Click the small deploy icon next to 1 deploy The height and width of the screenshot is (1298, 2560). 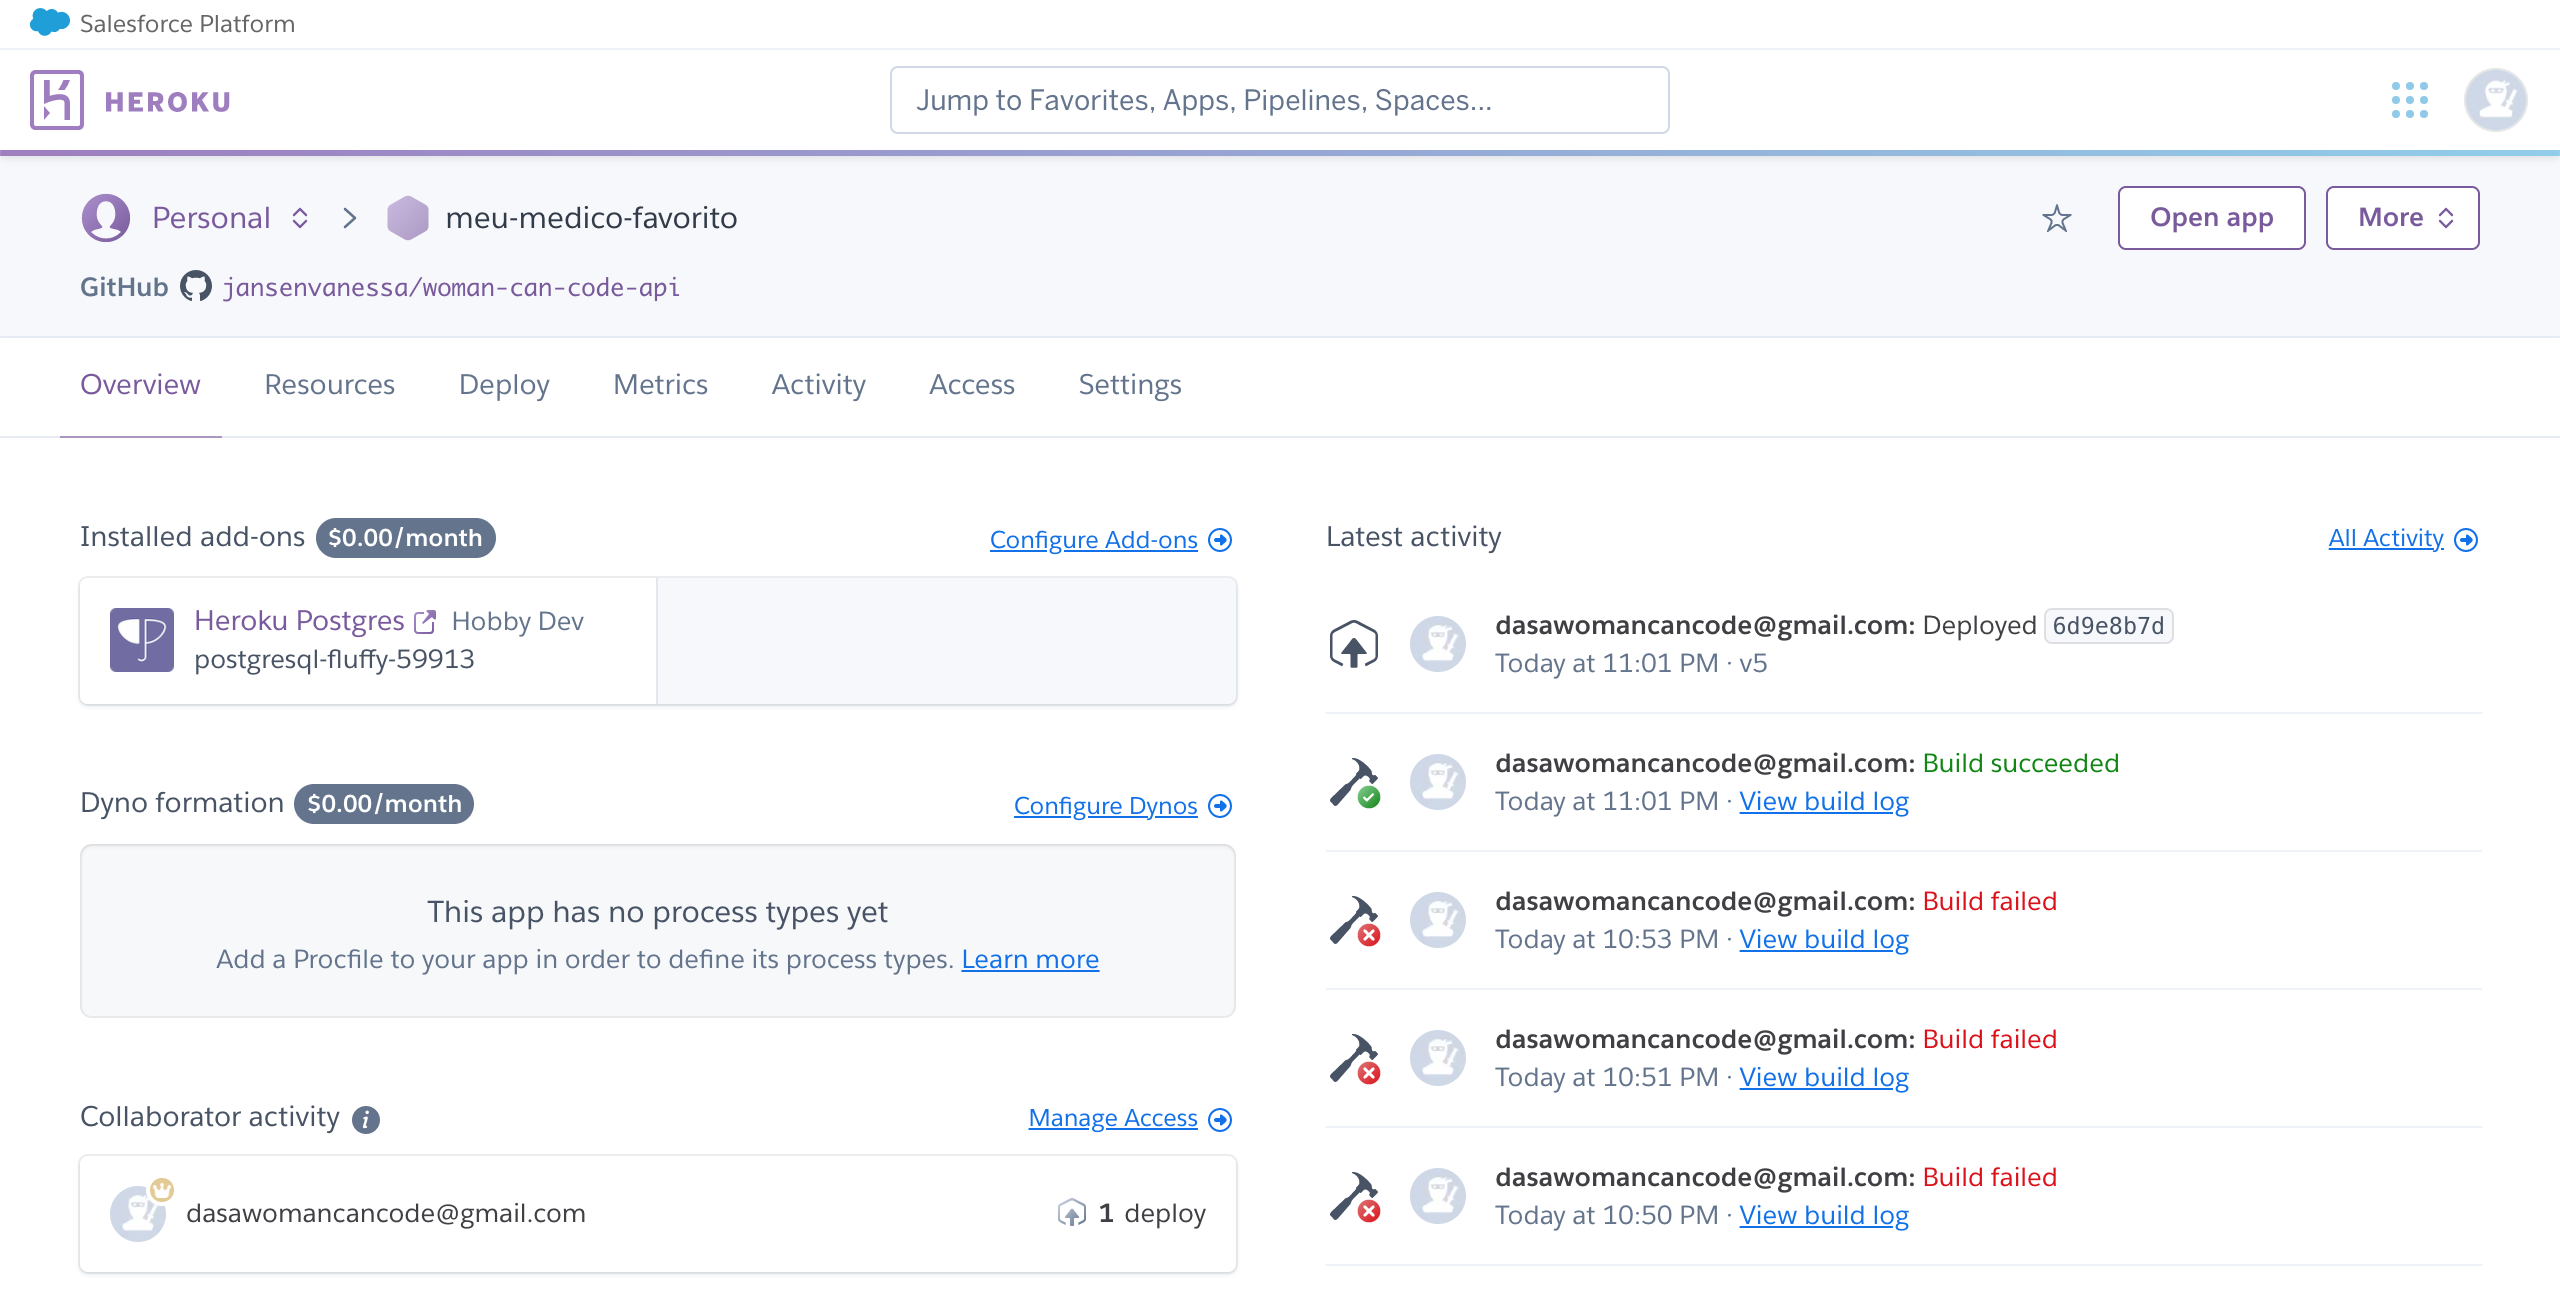[1072, 1213]
